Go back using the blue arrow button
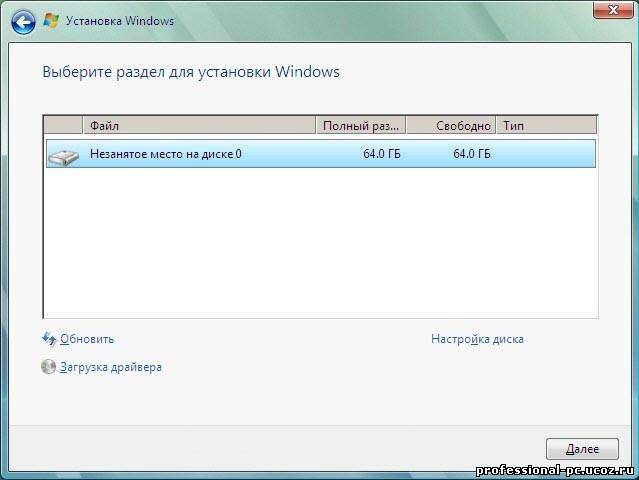The width and height of the screenshot is (639, 480). click(x=23, y=22)
